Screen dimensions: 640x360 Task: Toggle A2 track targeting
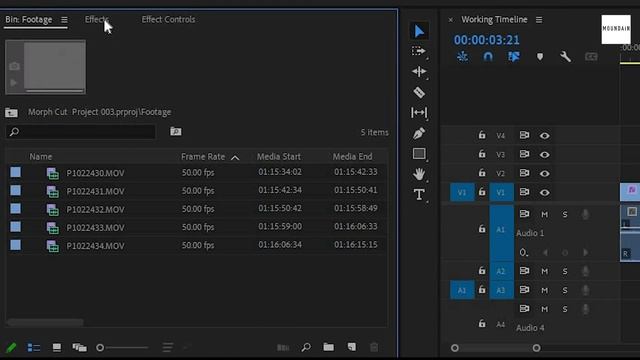pos(501,271)
